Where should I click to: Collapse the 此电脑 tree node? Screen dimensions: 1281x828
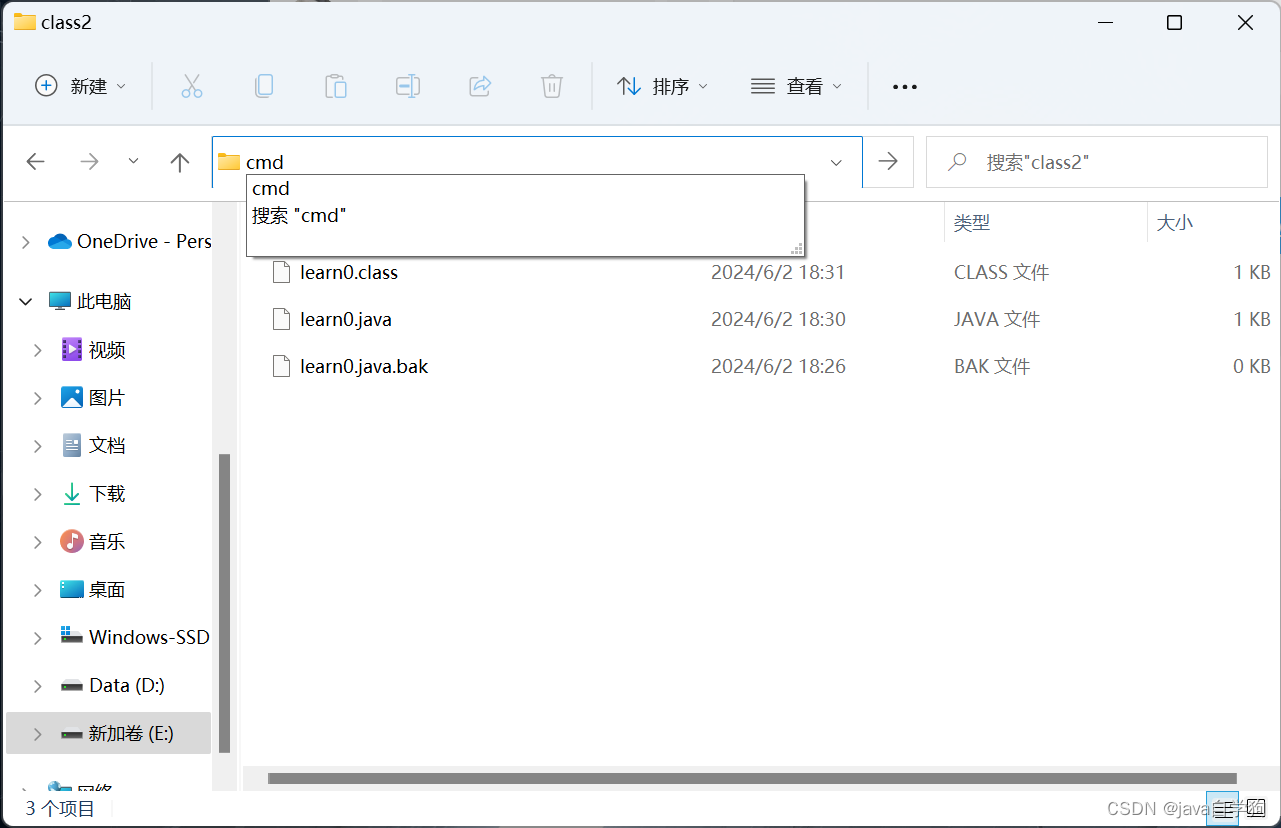(26, 301)
